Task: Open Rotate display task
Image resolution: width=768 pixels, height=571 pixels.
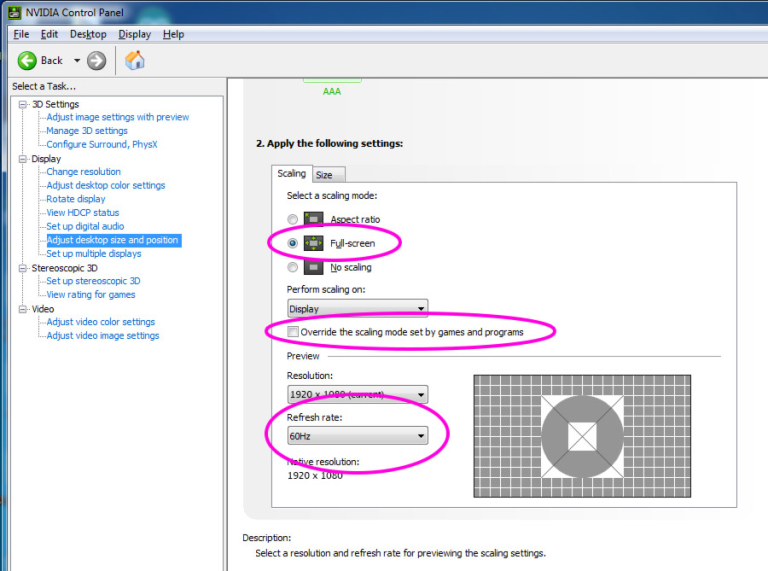Action: [76, 199]
